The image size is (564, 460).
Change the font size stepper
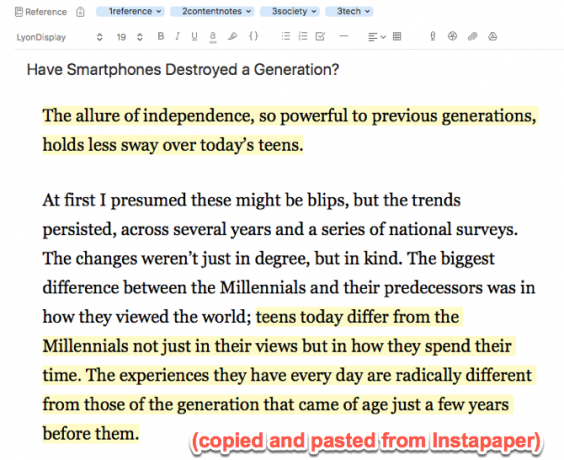pyautogui.click(x=140, y=37)
